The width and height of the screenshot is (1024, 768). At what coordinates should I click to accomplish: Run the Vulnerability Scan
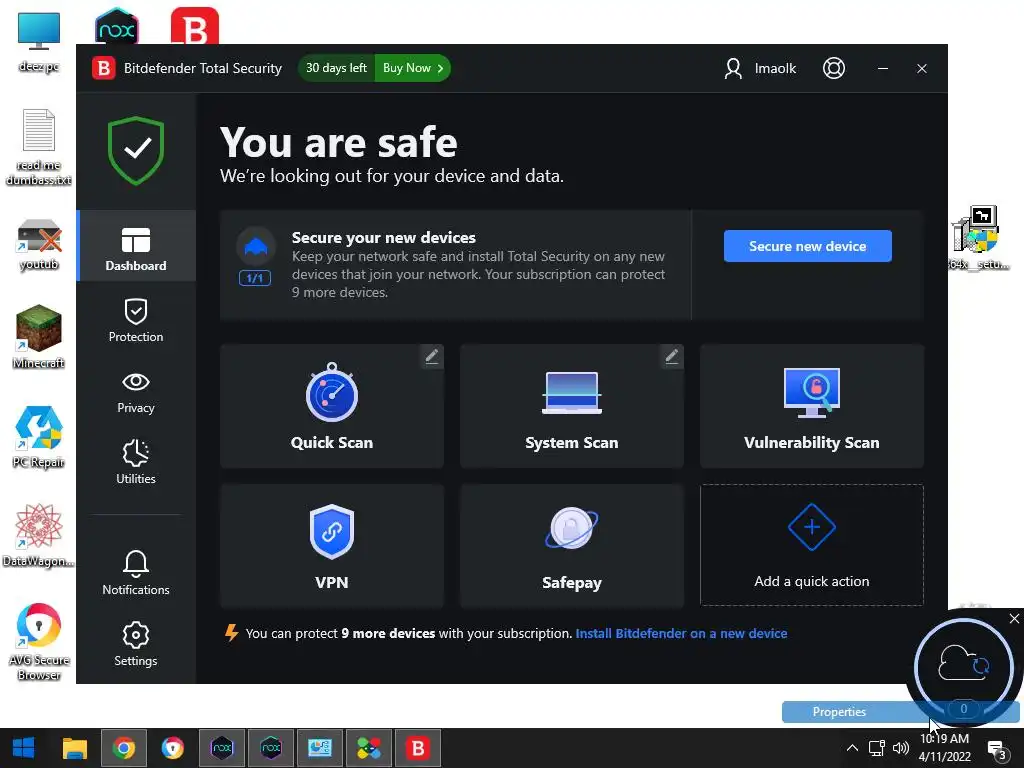[811, 406]
